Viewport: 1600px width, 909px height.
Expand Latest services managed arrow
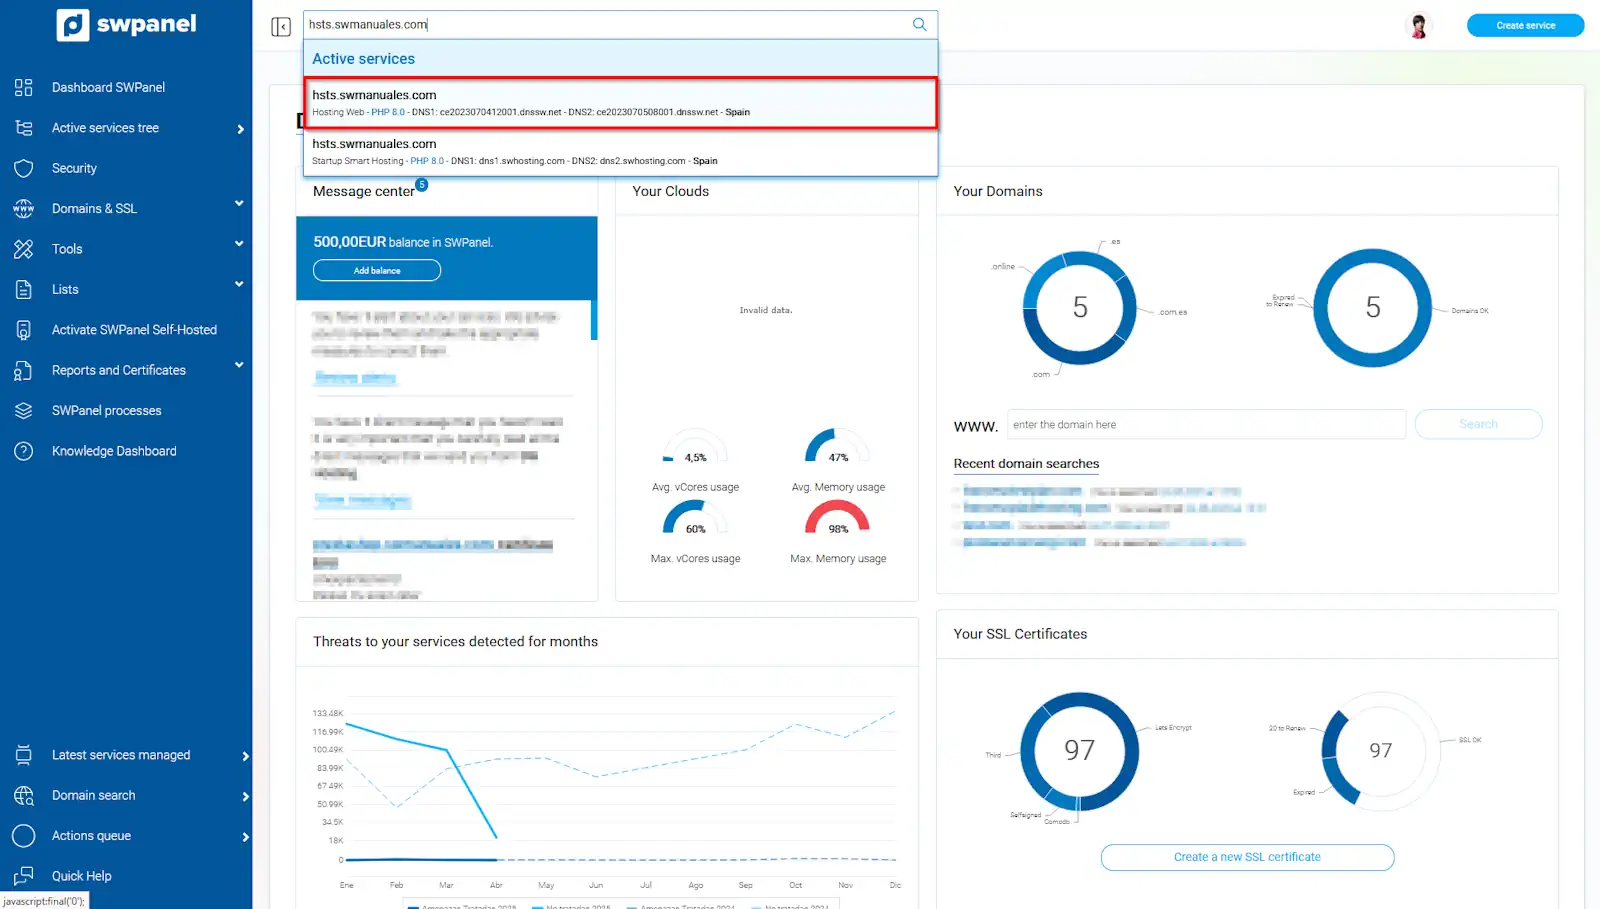(245, 756)
